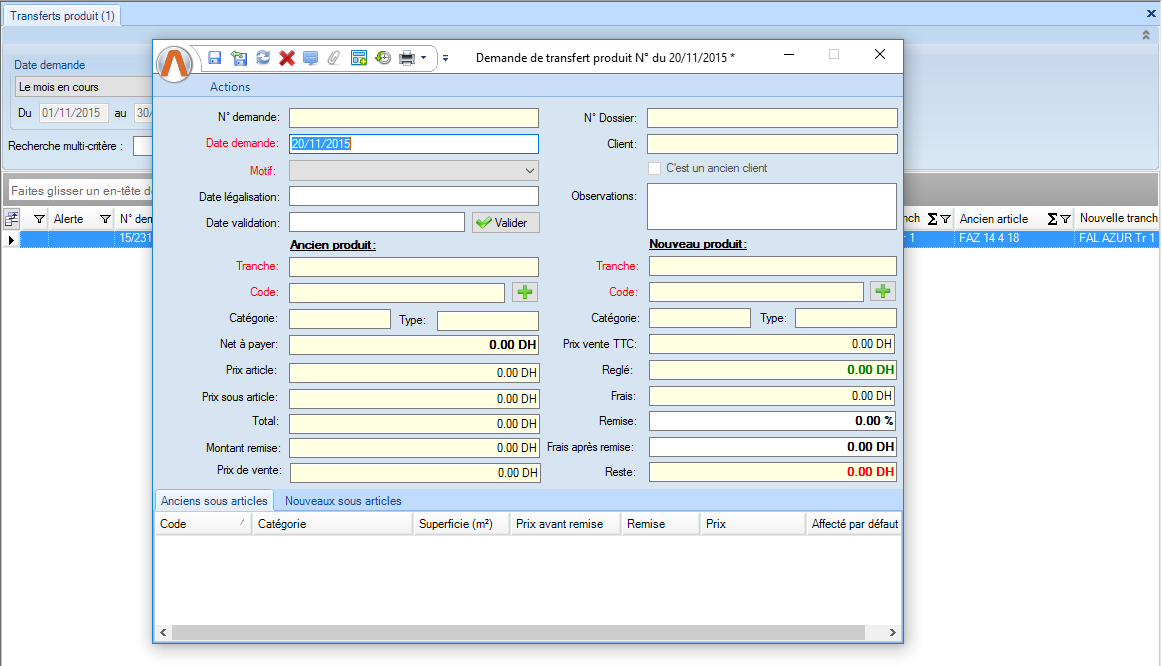Open the Motif dropdown

[x=529, y=171]
